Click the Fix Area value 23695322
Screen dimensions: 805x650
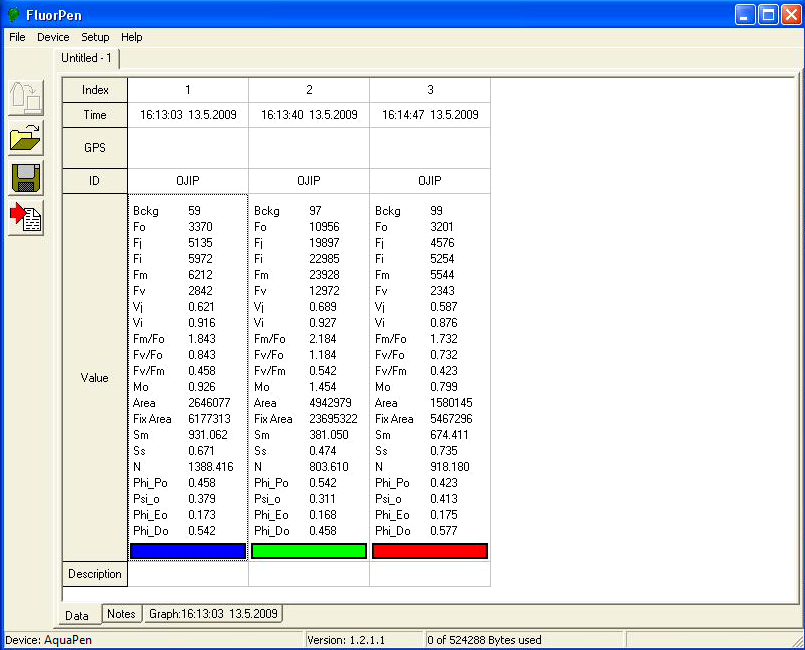(333, 419)
